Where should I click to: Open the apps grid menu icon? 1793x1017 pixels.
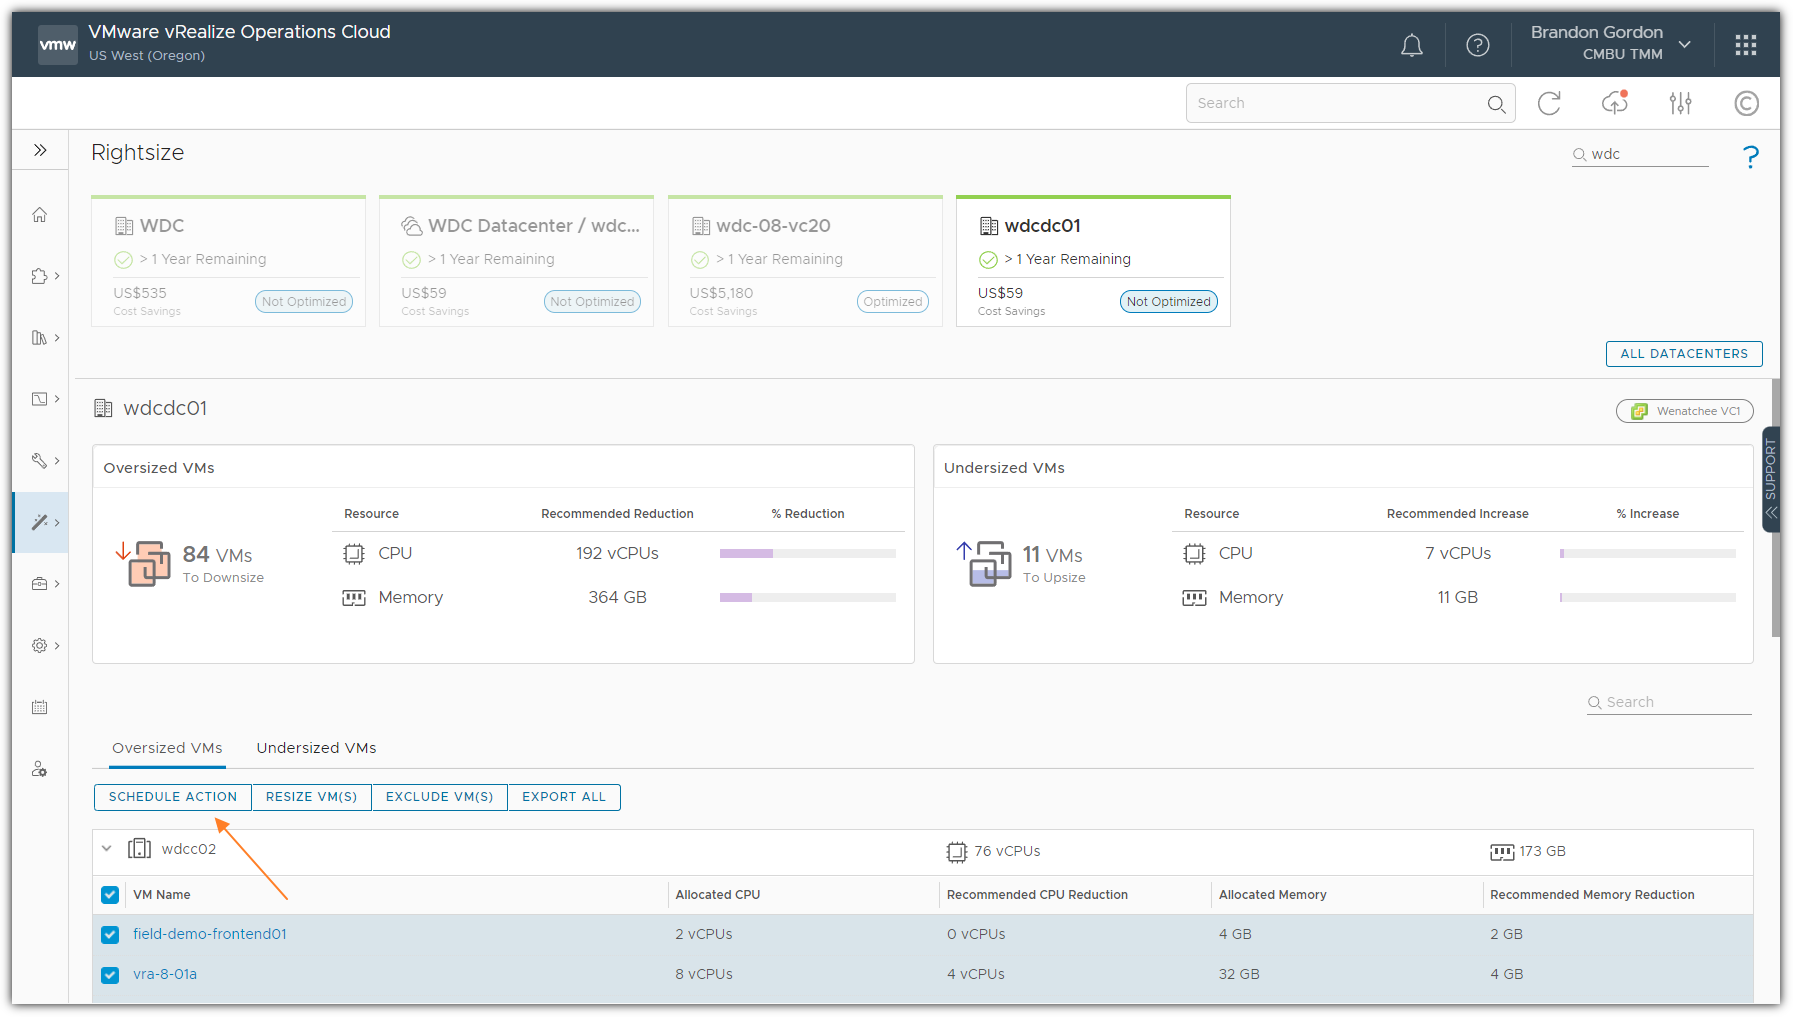[1745, 45]
